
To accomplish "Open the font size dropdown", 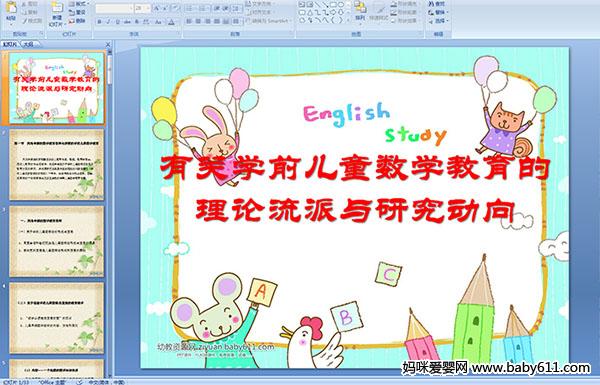I will click(148, 8).
